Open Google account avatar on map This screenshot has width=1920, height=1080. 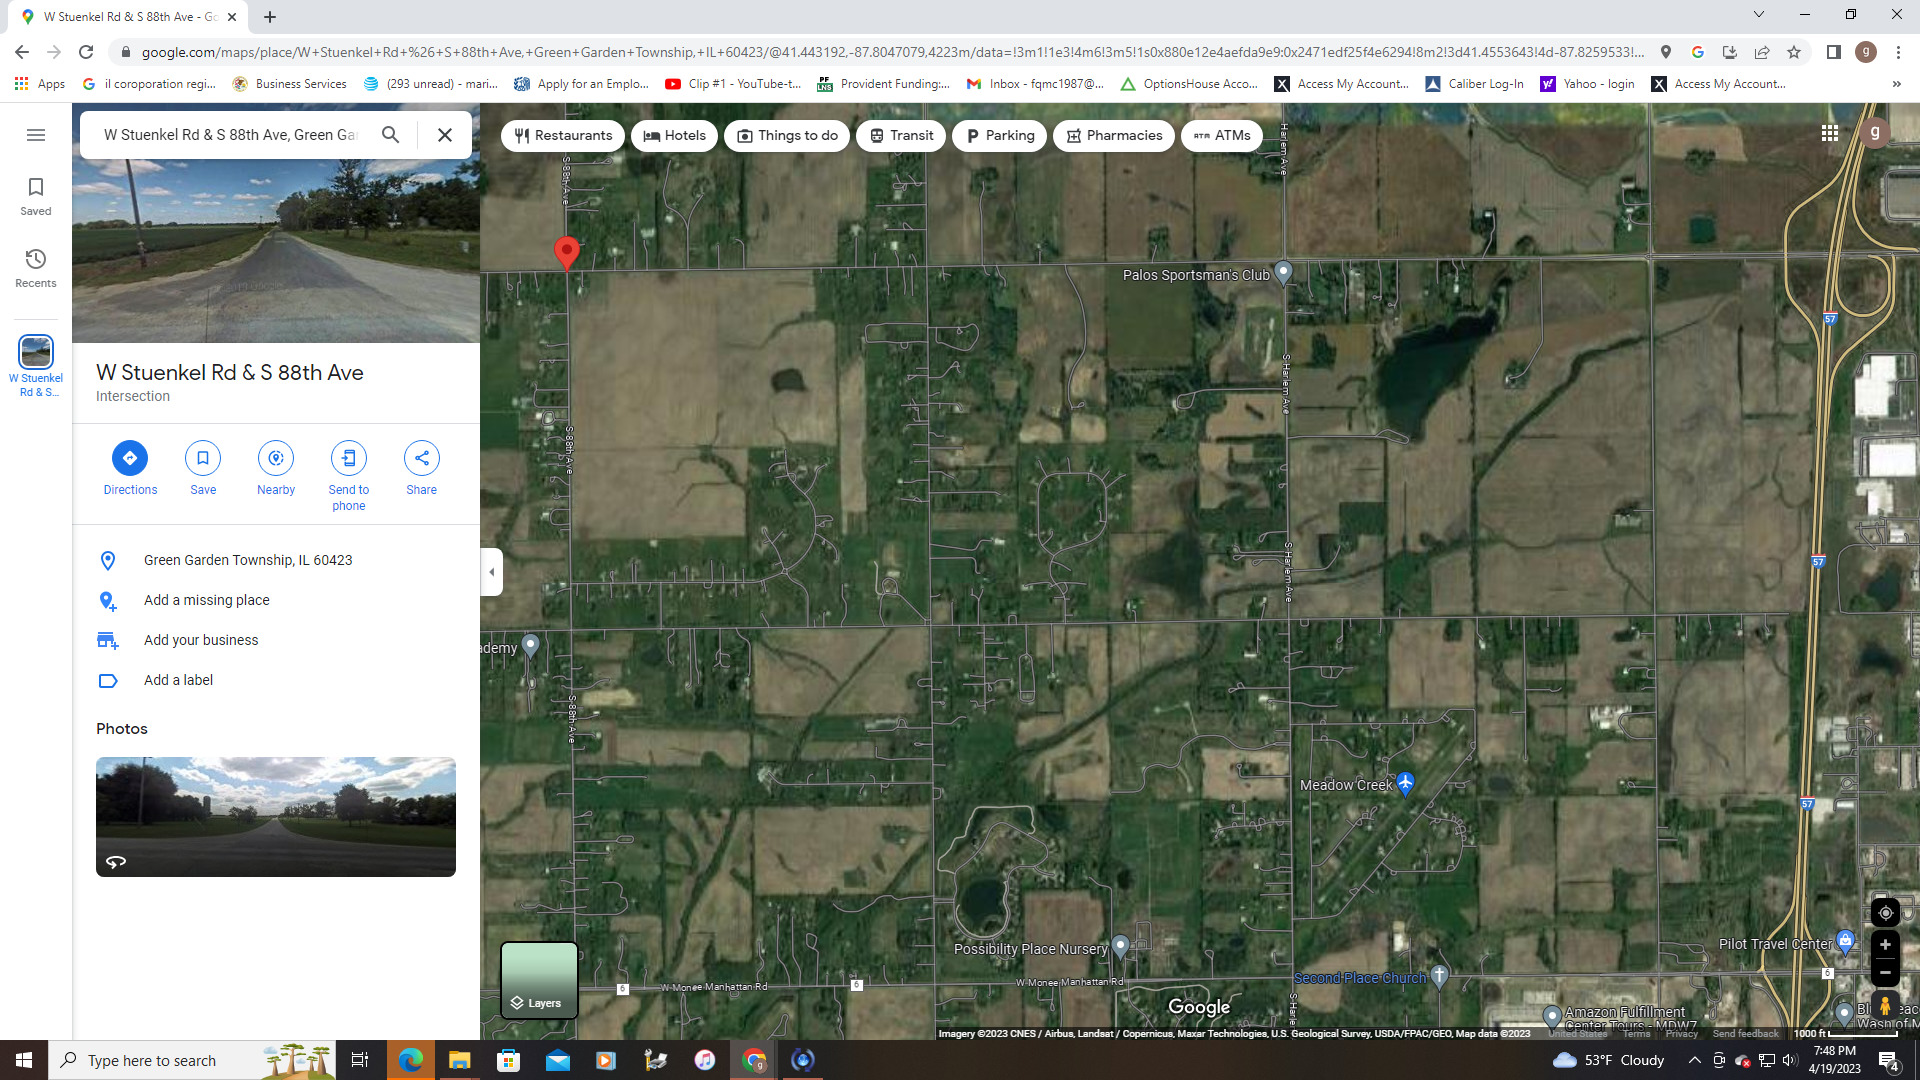1875,132
